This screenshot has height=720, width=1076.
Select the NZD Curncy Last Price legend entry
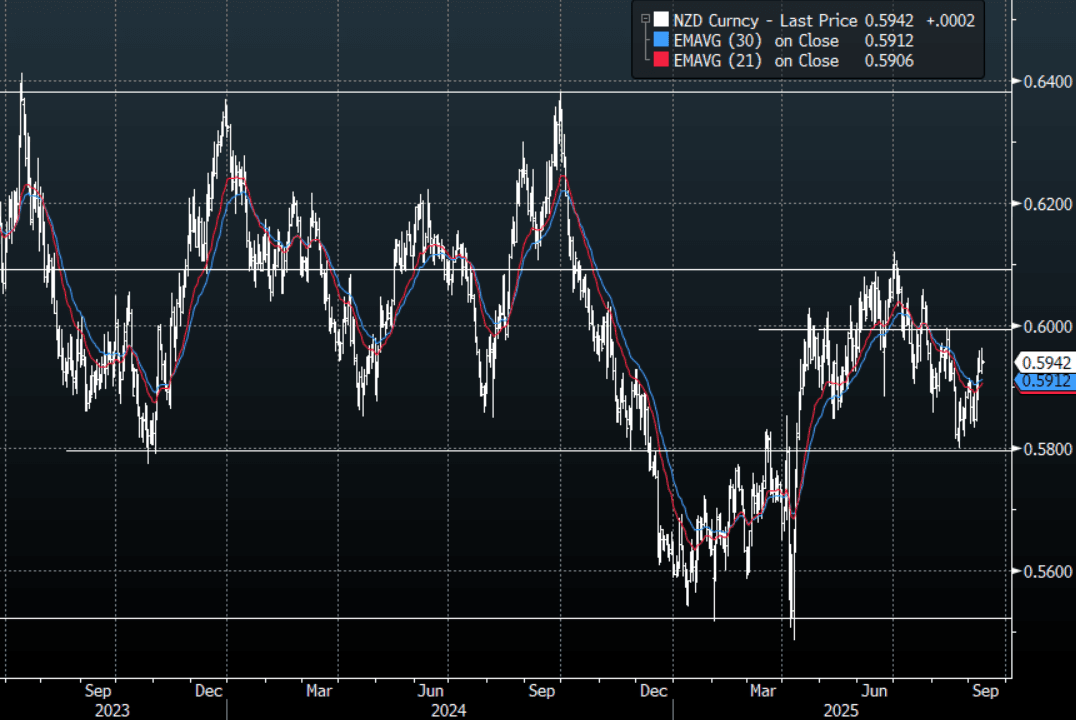click(765, 19)
